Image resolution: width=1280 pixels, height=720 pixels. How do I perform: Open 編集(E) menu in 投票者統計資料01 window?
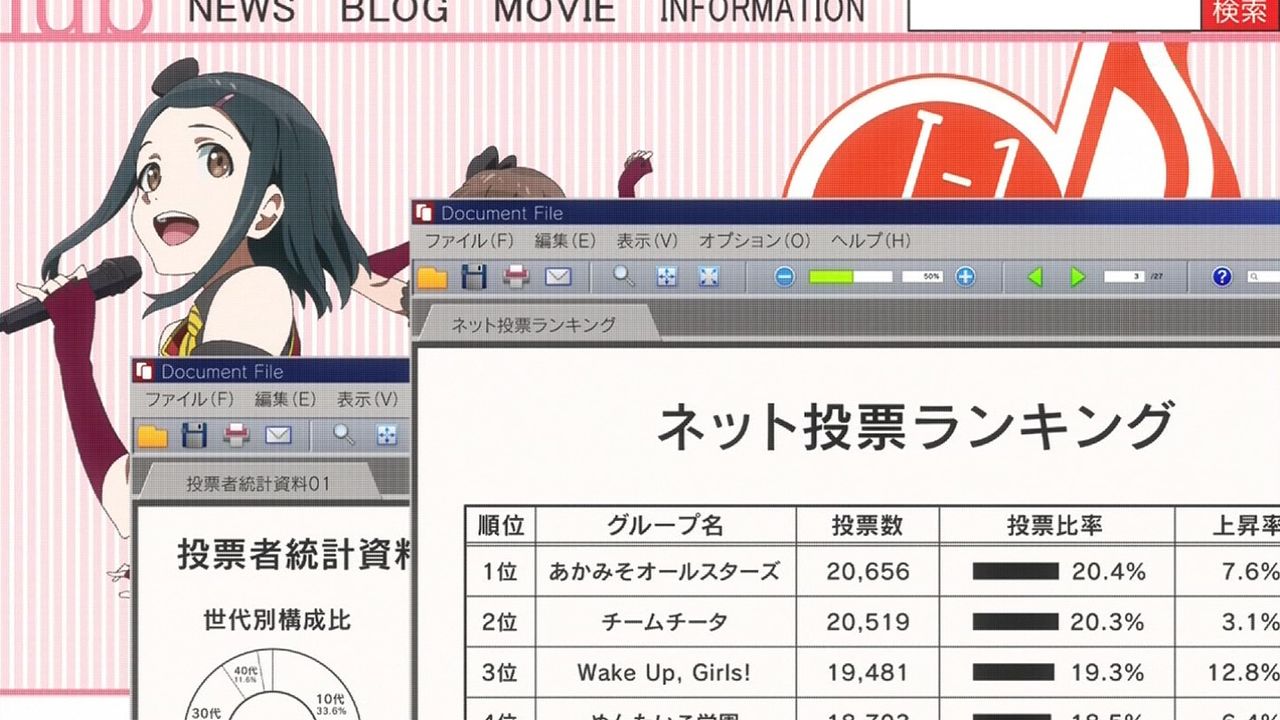[285, 399]
